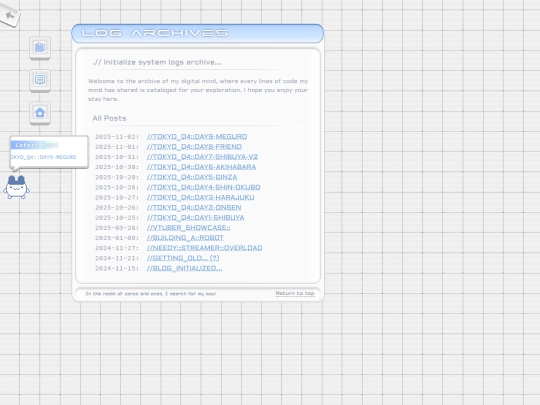Screen dimensions: 540x405
Task: Click the back arrow icon
Action: 10,15
